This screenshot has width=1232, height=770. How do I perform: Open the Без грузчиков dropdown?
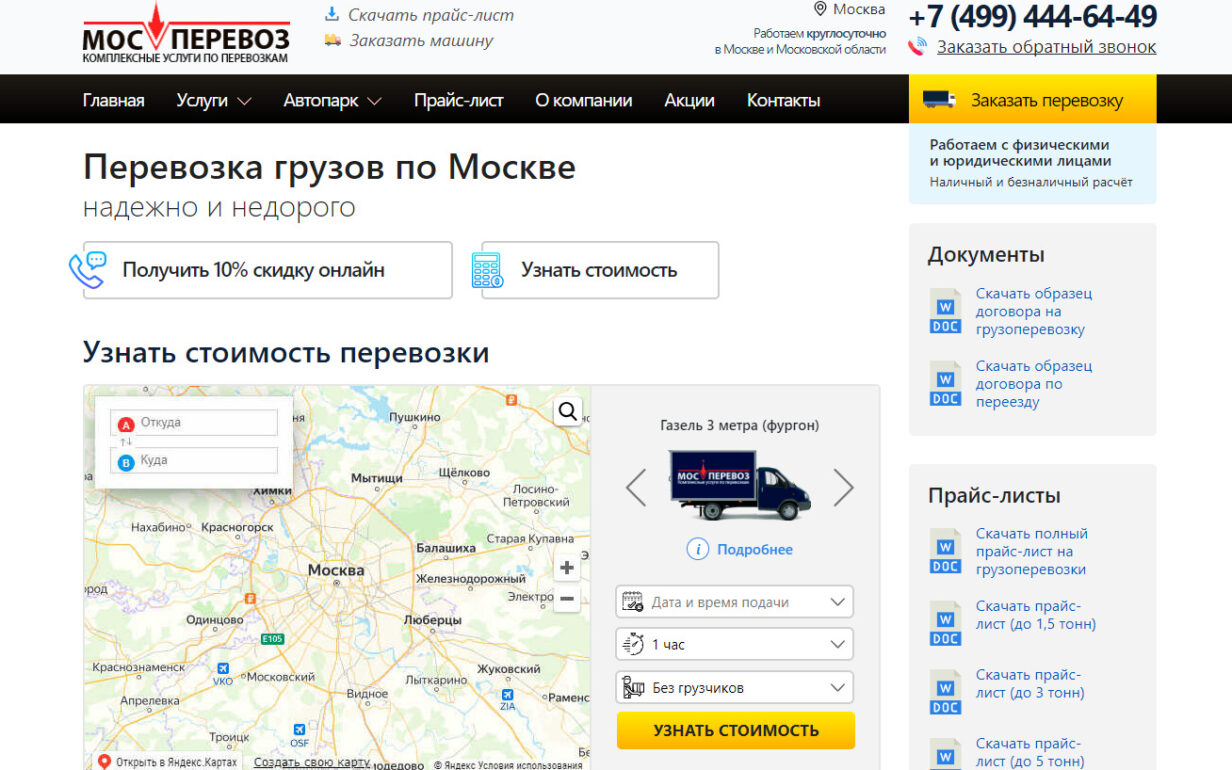(x=734, y=688)
